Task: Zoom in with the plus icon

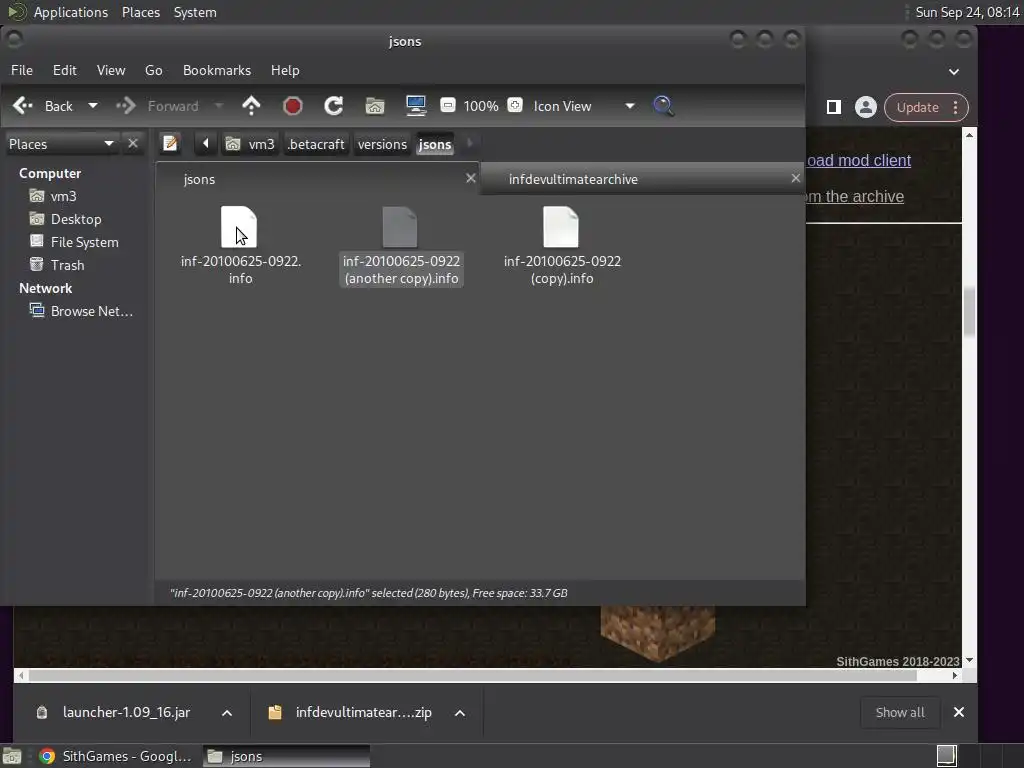Action: coord(515,105)
